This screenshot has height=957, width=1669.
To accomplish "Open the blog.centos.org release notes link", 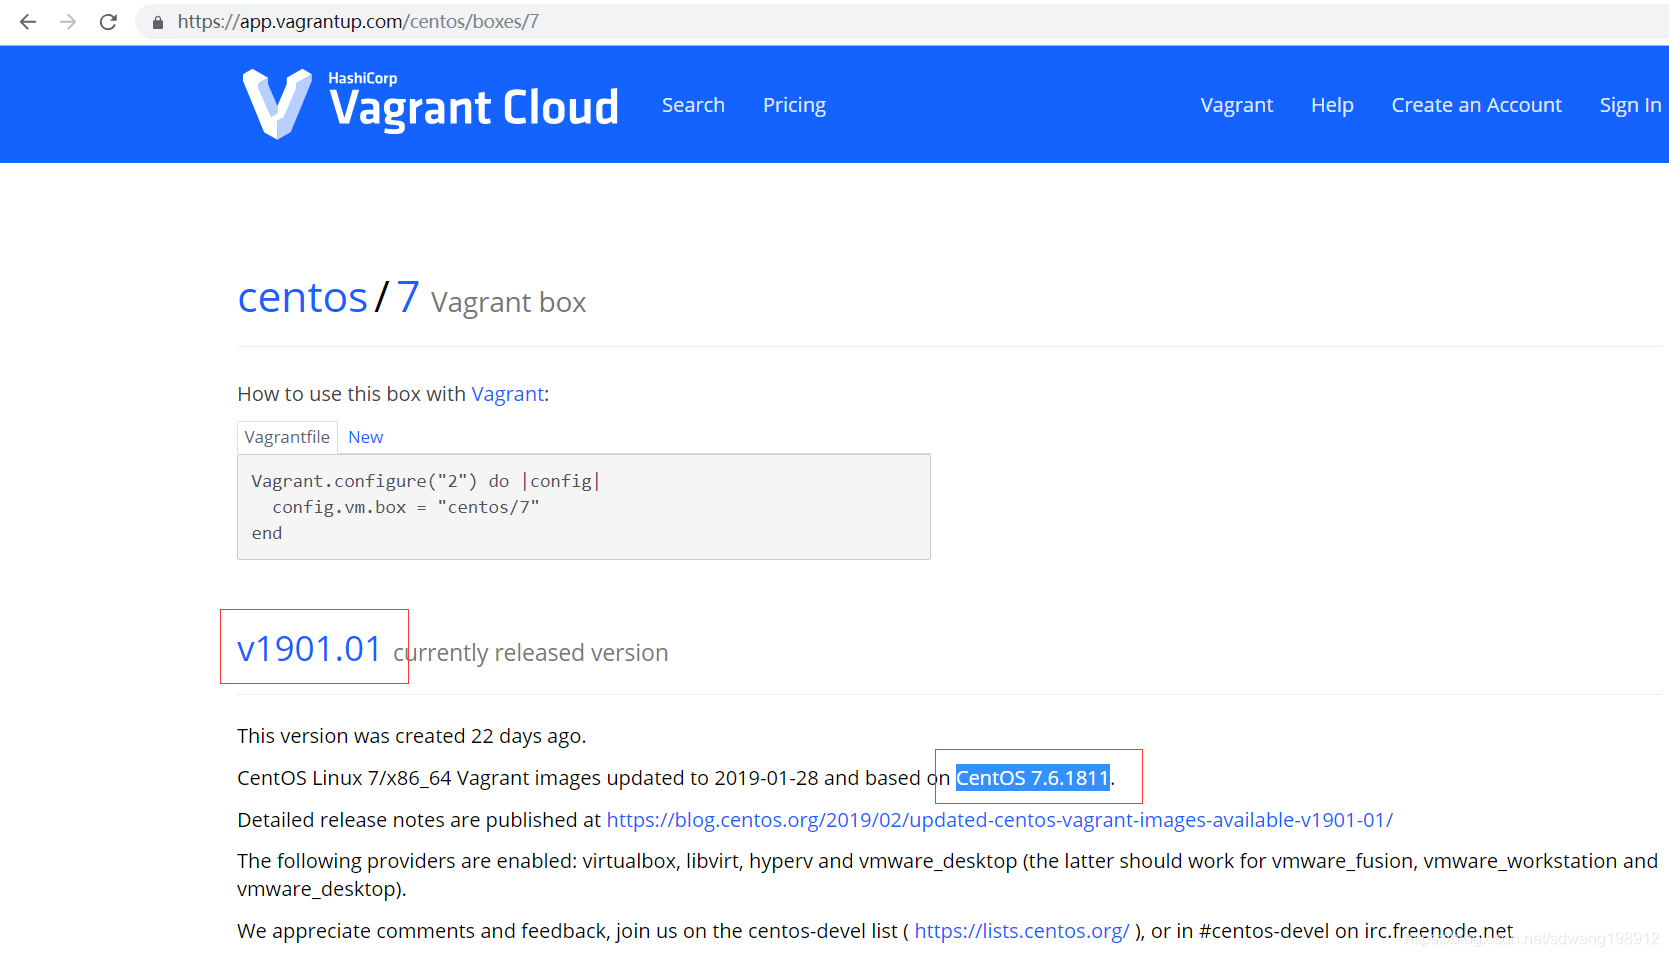I will [x=999, y=820].
